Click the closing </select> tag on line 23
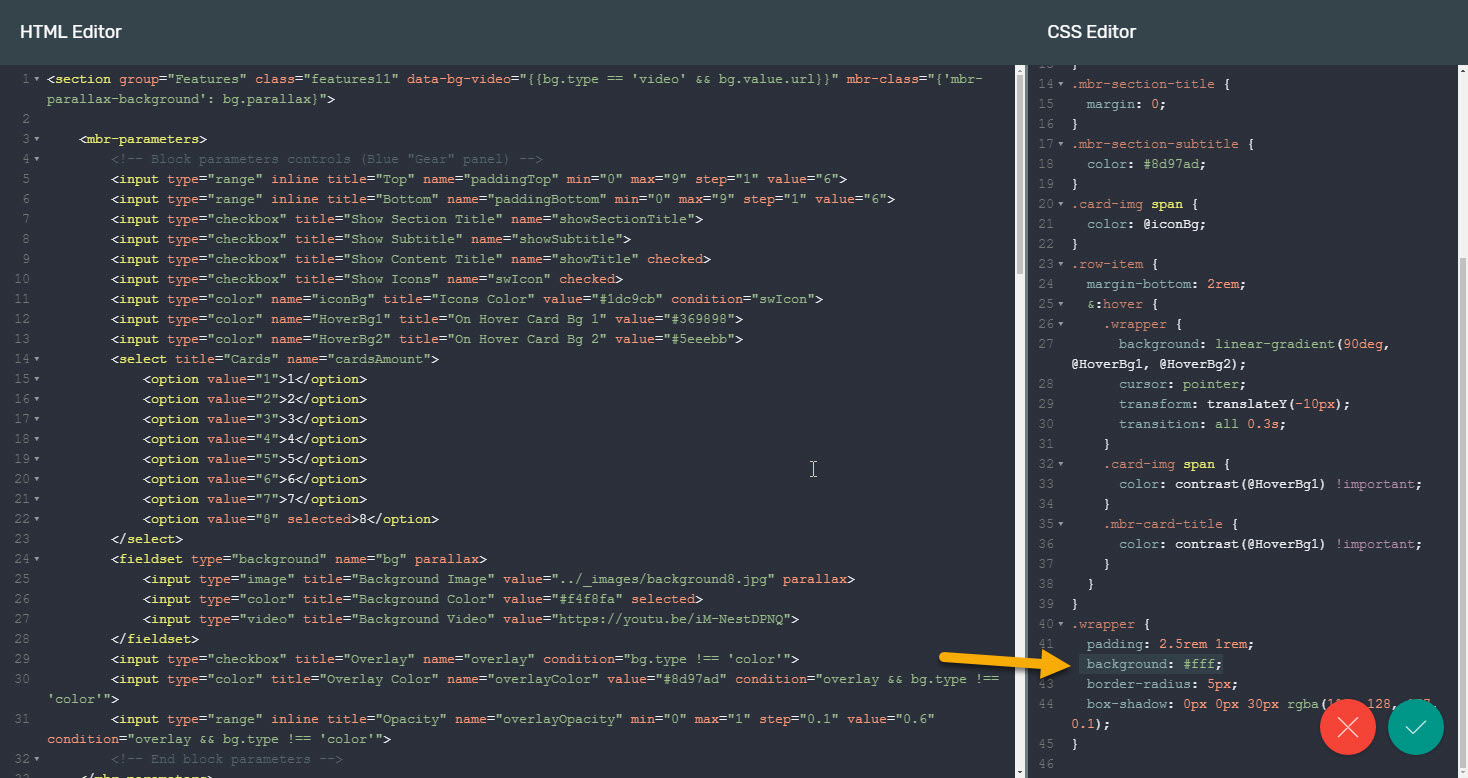The height and width of the screenshot is (778, 1468). click(x=147, y=539)
